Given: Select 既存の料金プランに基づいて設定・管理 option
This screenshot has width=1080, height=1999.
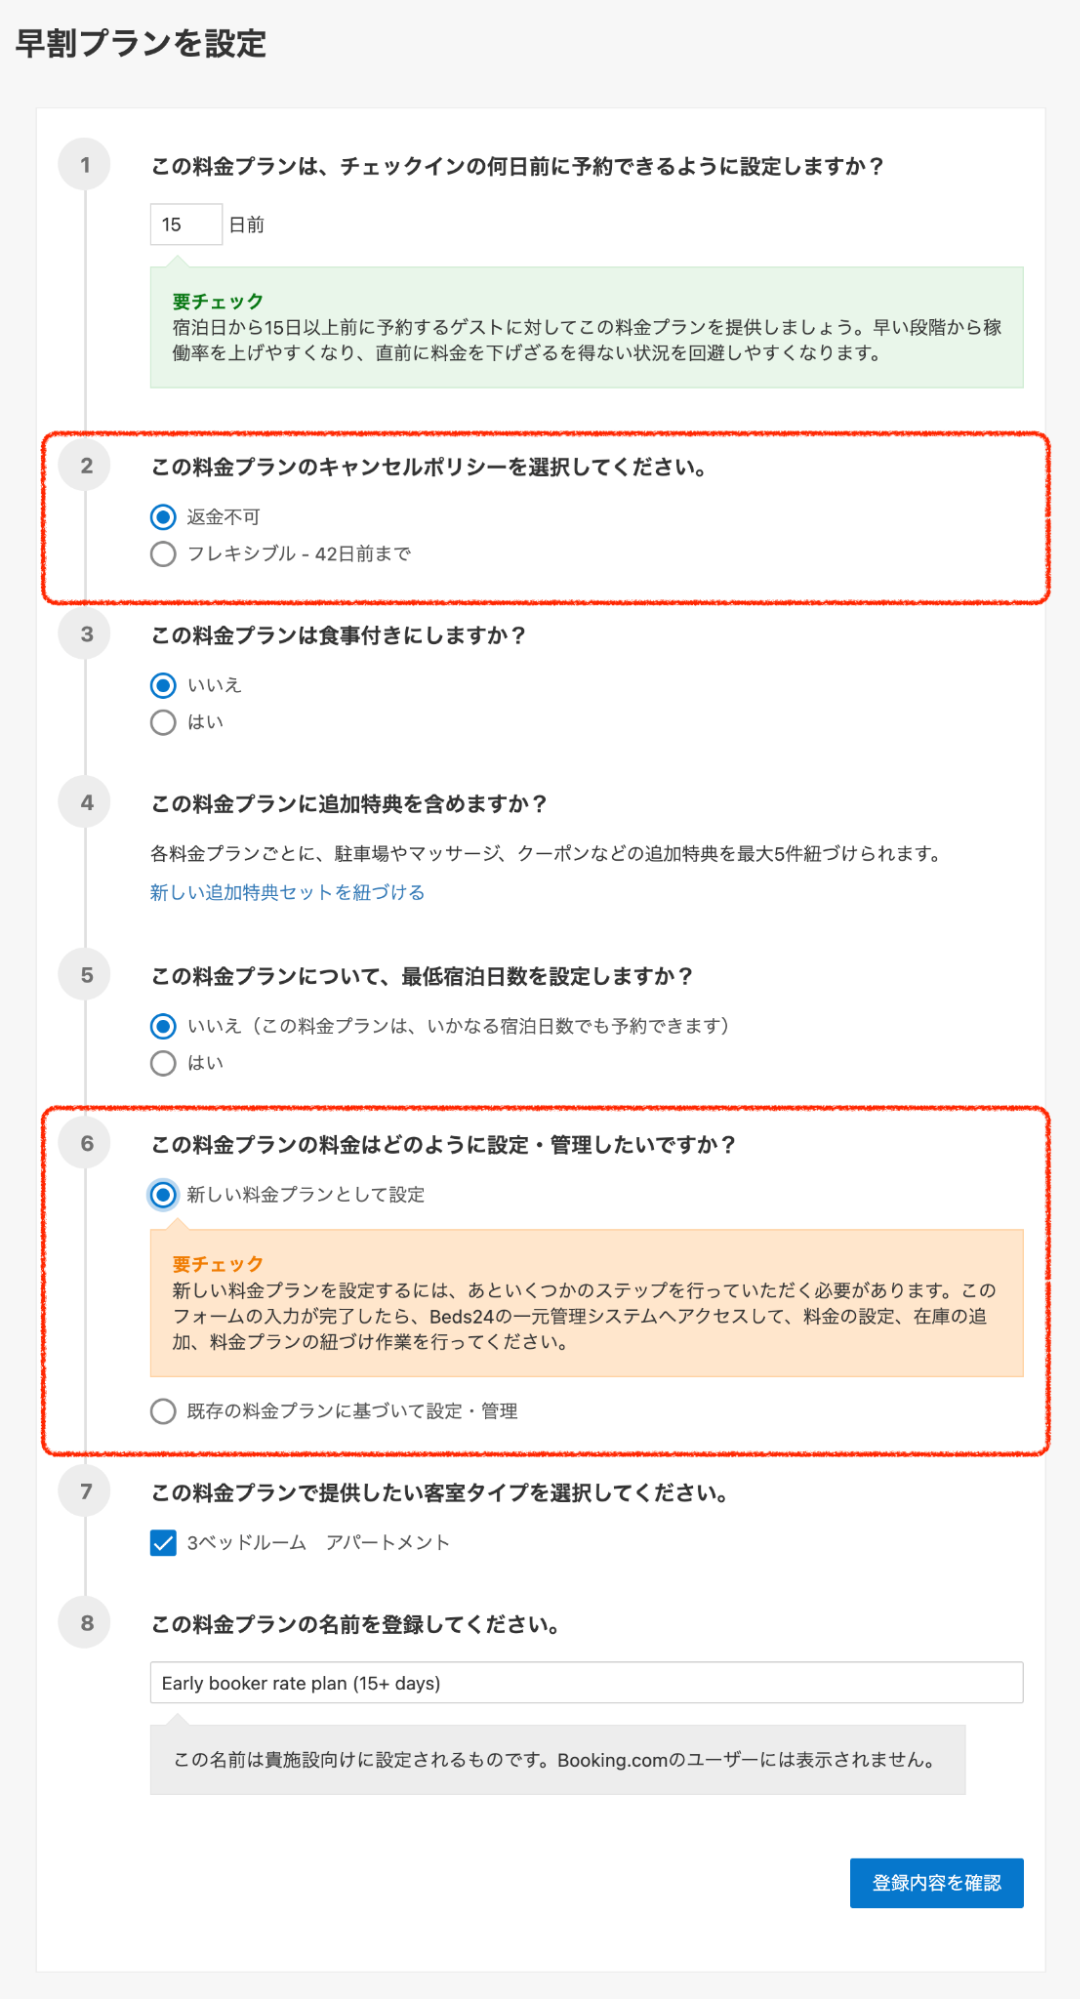Looking at the screenshot, I should coord(163,1411).
